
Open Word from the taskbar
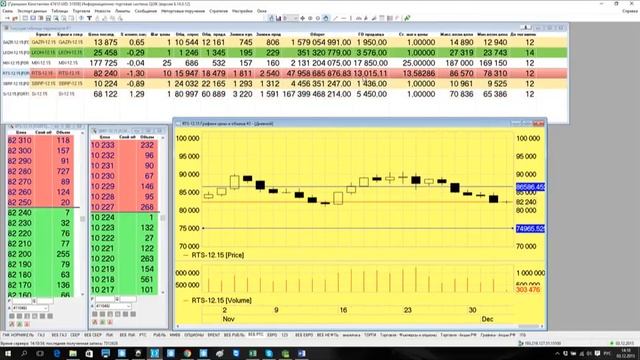point(302,353)
